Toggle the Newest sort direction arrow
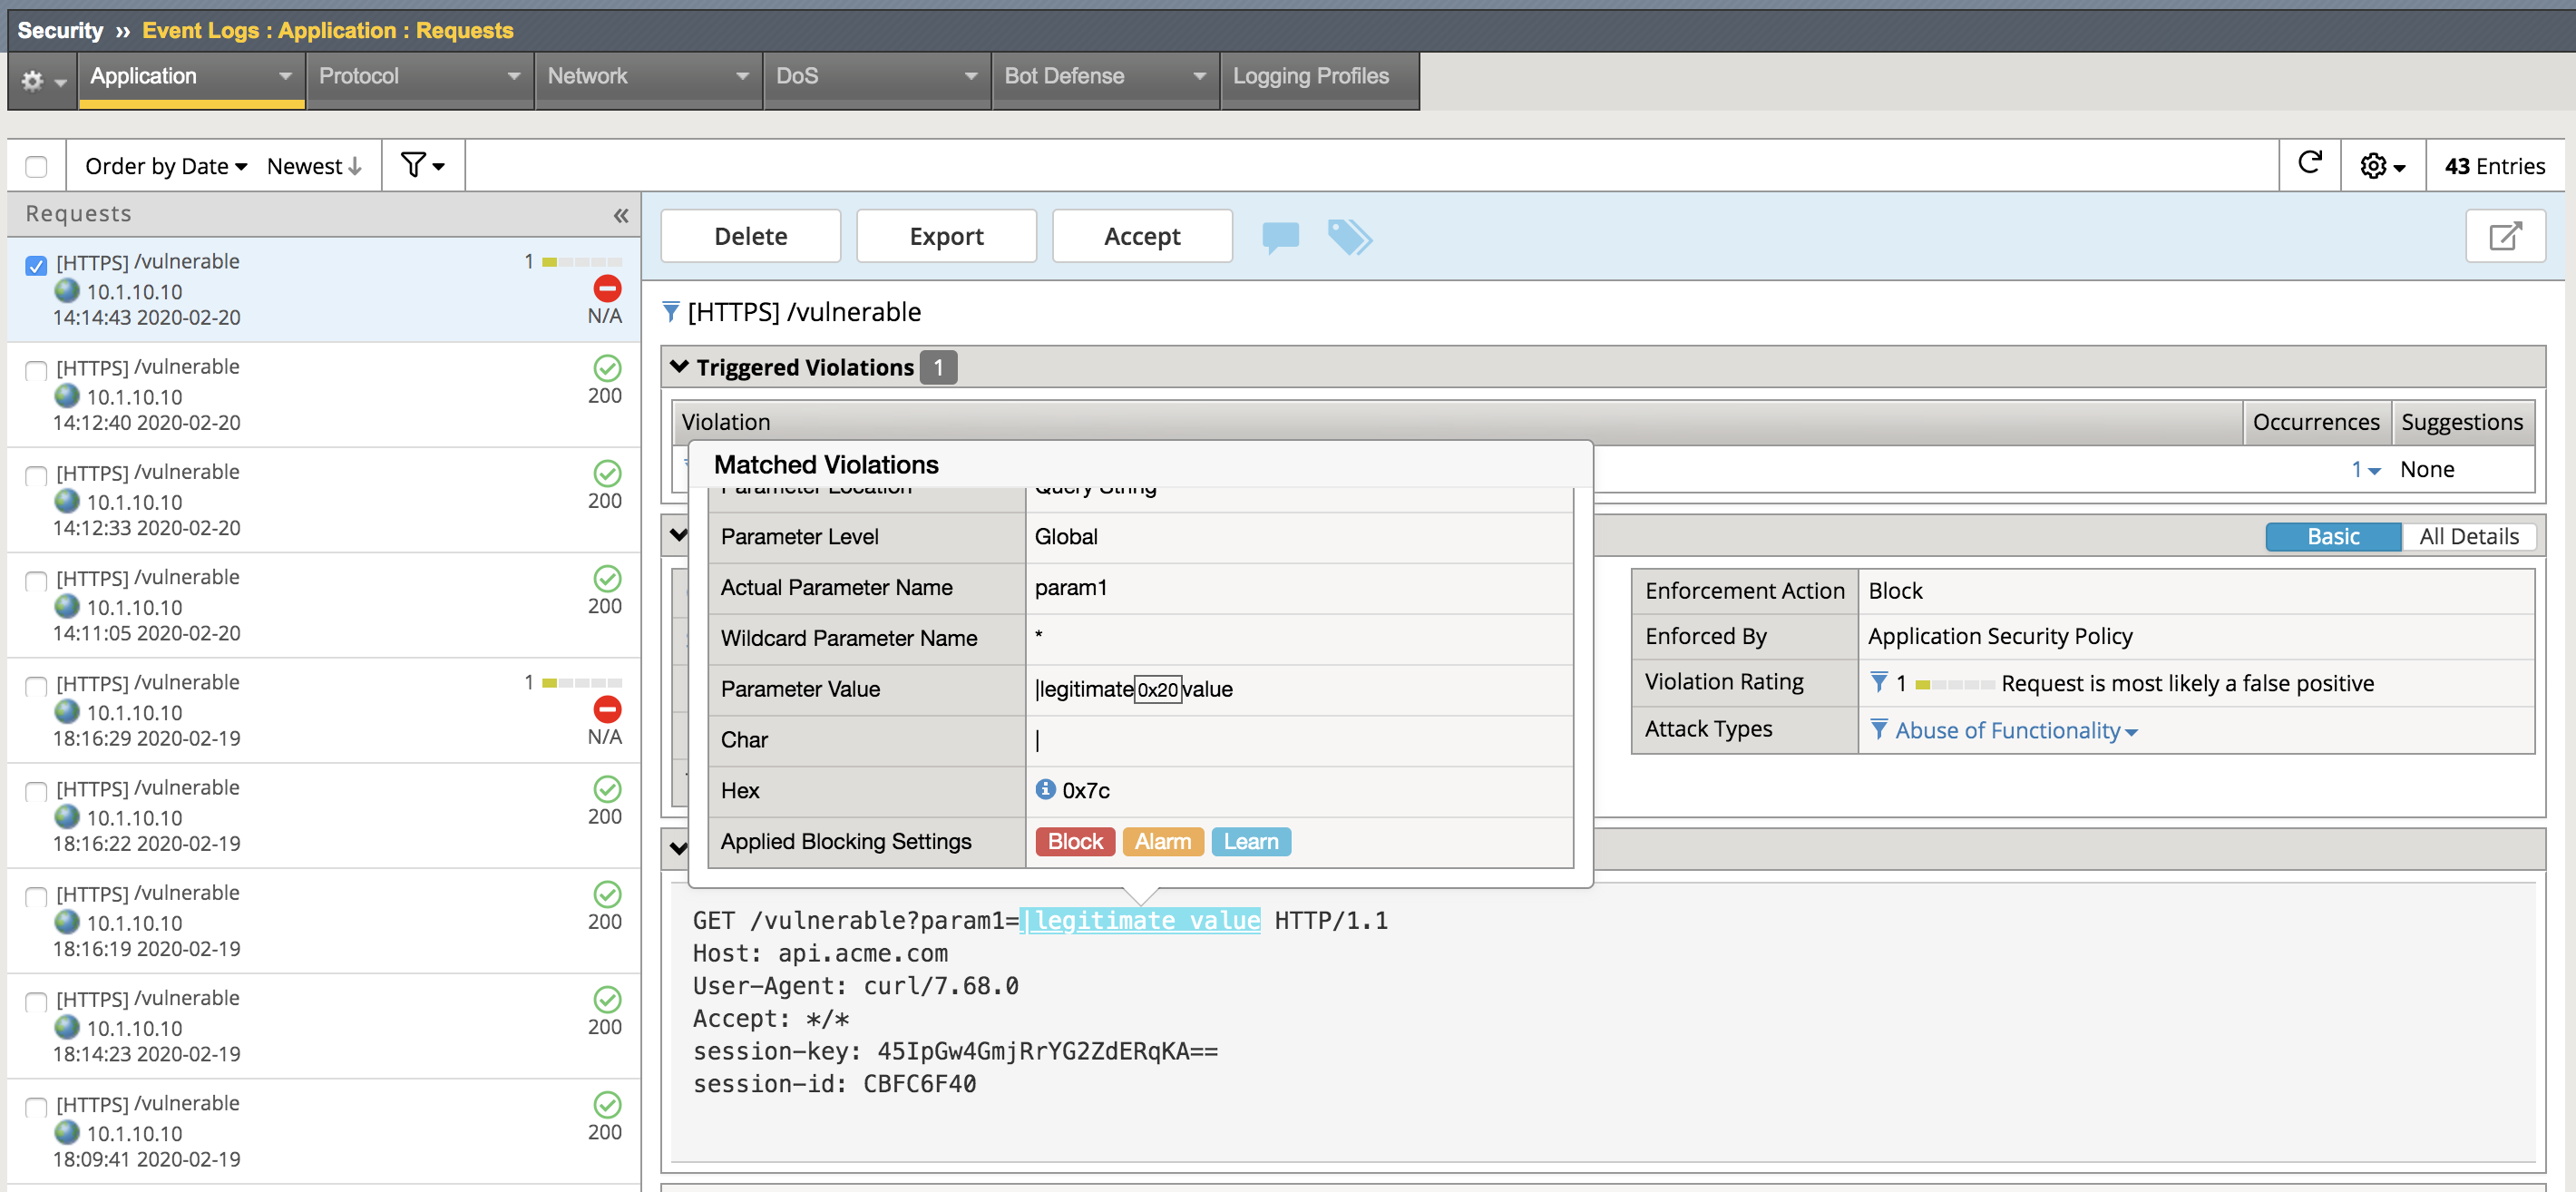 point(355,166)
